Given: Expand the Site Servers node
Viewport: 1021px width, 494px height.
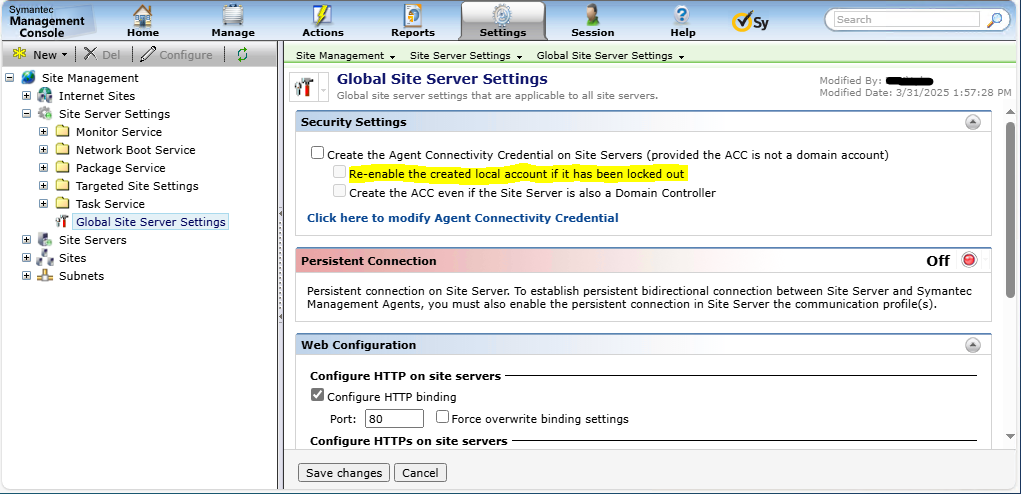Looking at the screenshot, I should 26,240.
